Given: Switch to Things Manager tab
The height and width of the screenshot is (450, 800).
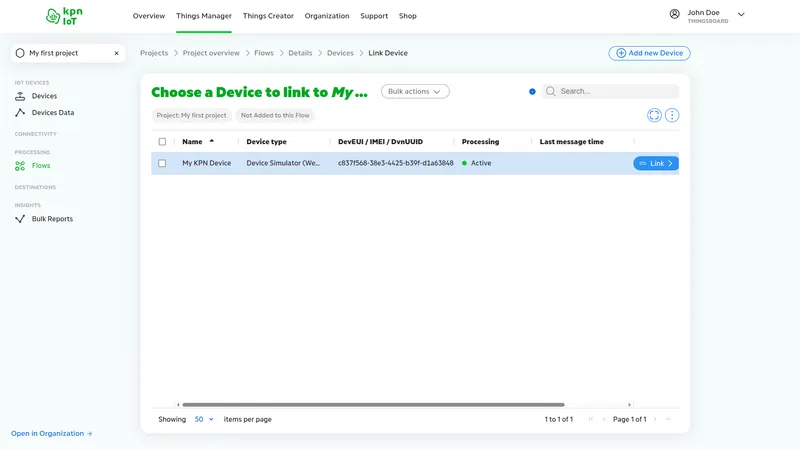Looking at the screenshot, I should pos(204,16).
